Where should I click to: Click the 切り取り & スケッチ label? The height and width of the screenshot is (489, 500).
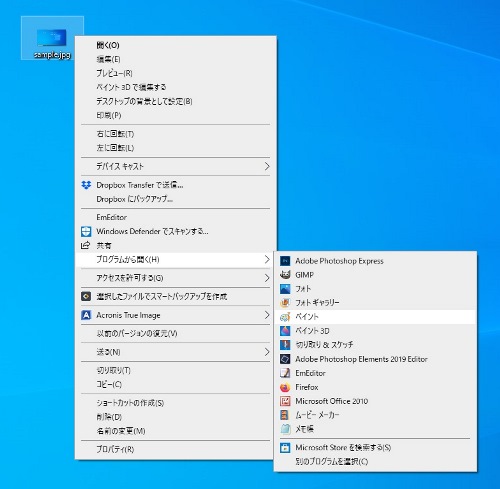pyautogui.click(x=324, y=345)
